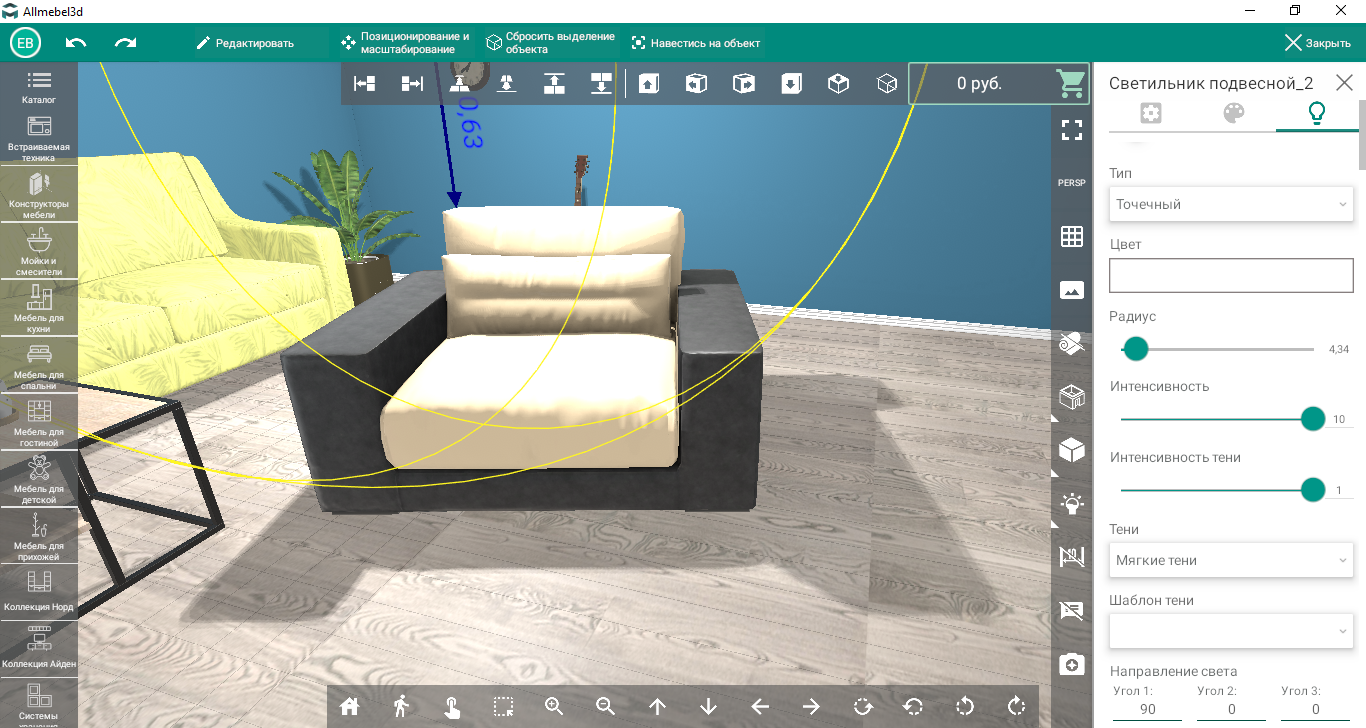
Task: Switch to the light bulb tab
Action: (x=1317, y=113)
